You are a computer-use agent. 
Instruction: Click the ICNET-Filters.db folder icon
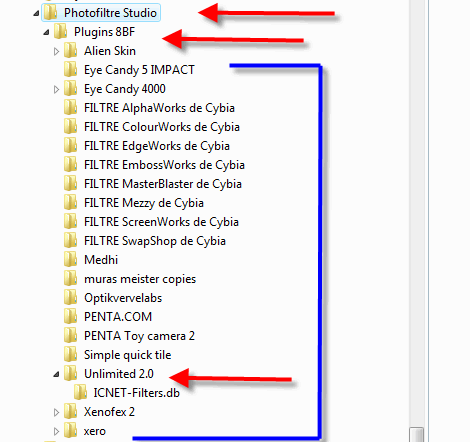[81, 393]
